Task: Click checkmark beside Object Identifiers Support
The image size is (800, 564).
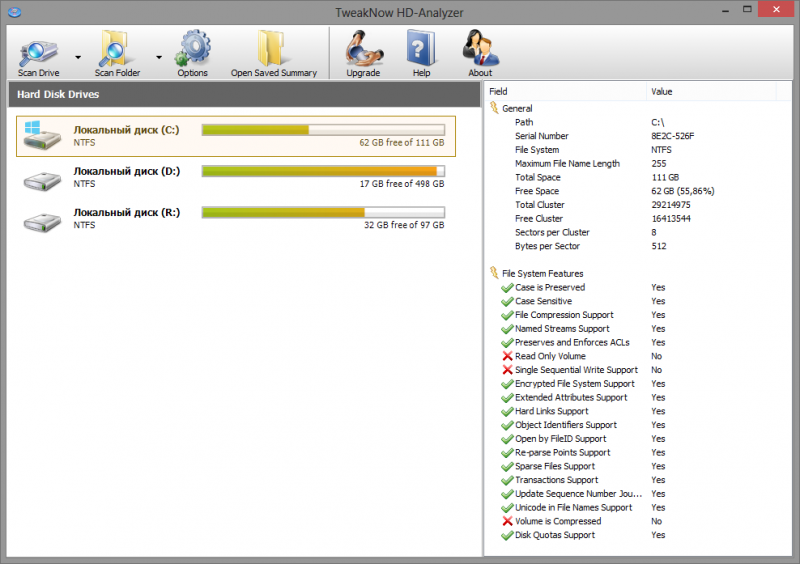Action: tap(507, 425)
